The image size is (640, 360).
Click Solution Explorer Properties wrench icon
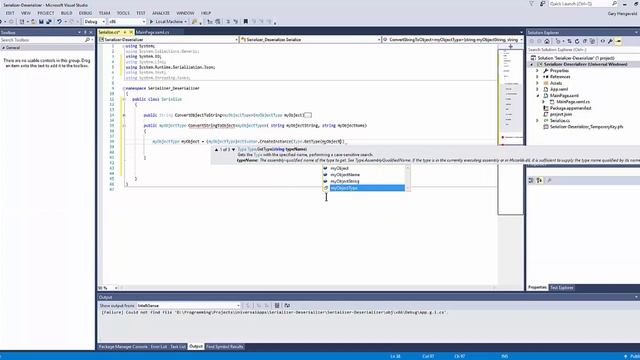pyautogui.click(x=610, y=41)
